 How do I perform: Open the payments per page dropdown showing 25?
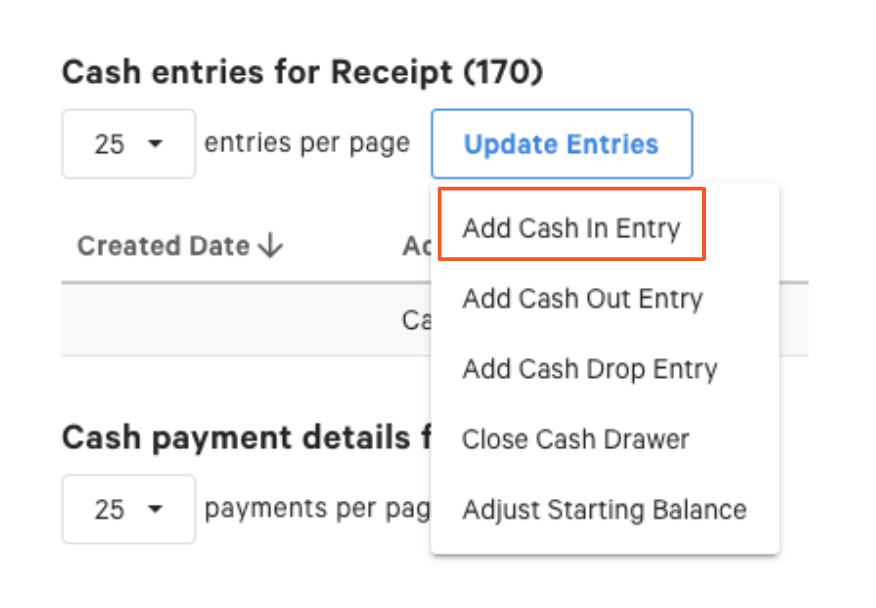click(128, 509)
